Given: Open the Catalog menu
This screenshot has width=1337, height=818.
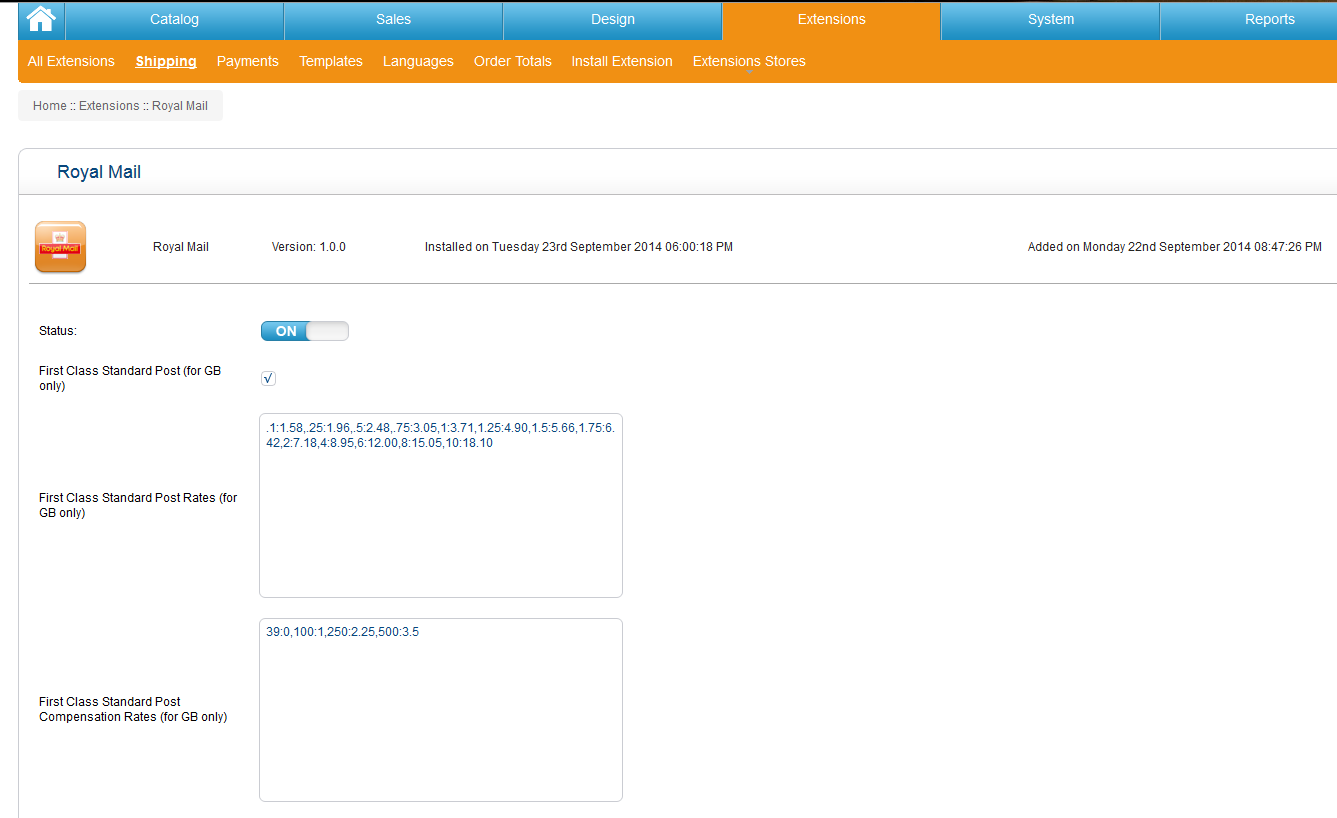Looking at the screenshot, I should (x=174, y=20).
